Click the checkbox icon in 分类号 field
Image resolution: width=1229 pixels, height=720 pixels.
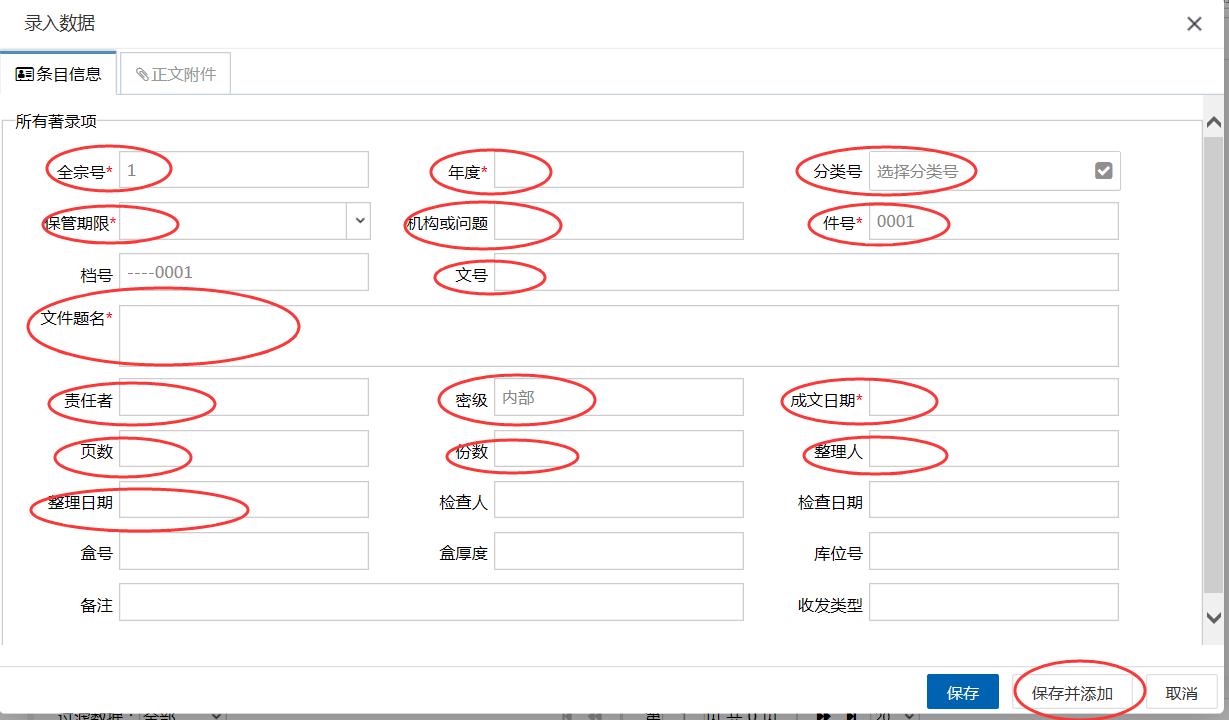click(x=1103, y=171)
